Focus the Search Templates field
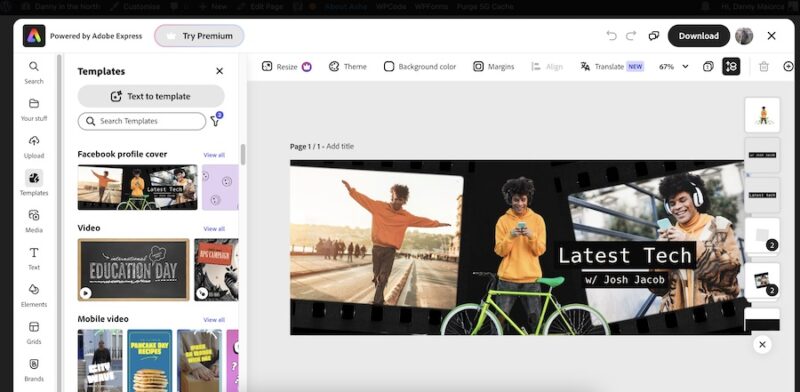 pyautogui.click(x=142, y=121)
